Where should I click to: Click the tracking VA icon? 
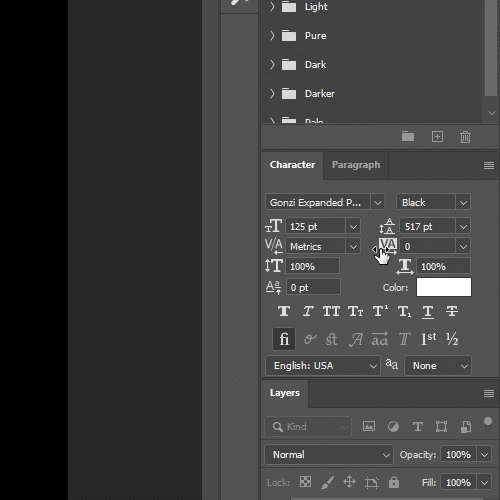pyautogui.click(x=388, y=246)
